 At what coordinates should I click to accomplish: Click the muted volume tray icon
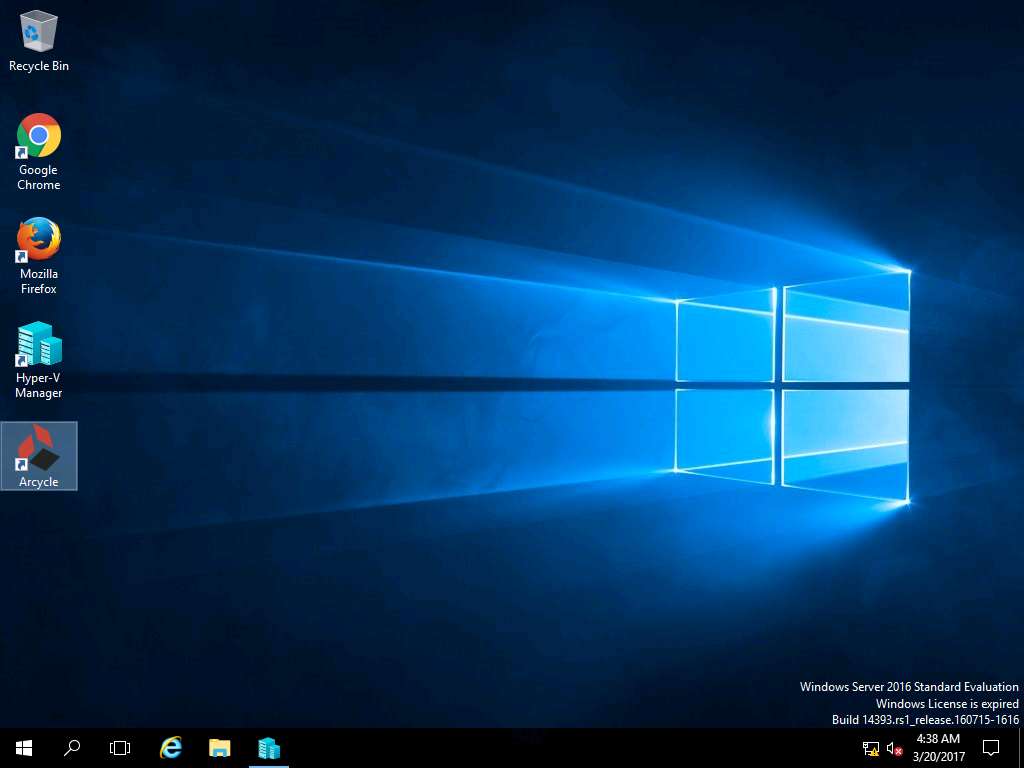click(x=894, y=748)
